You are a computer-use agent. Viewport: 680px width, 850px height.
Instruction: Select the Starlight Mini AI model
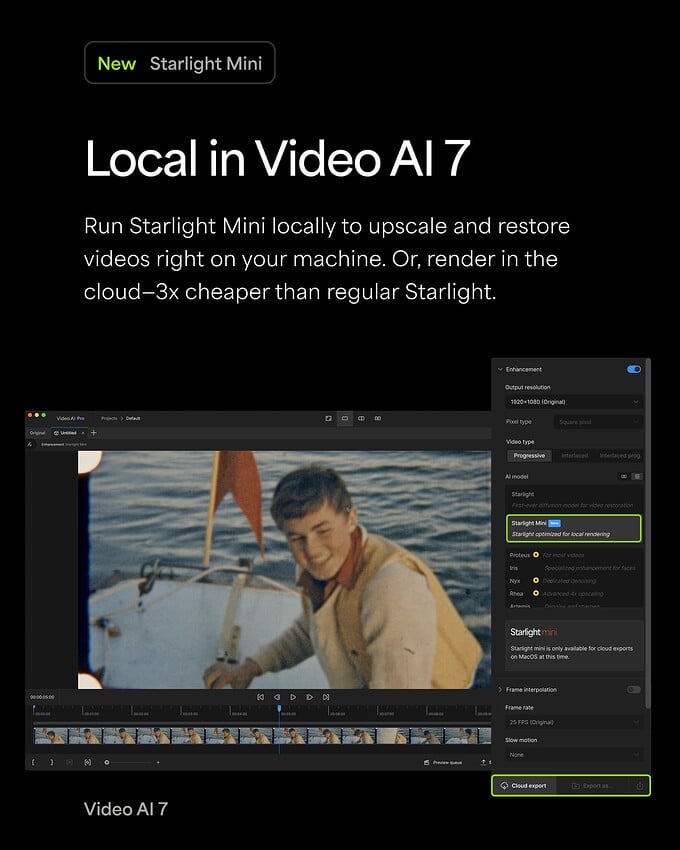[574, 529]
